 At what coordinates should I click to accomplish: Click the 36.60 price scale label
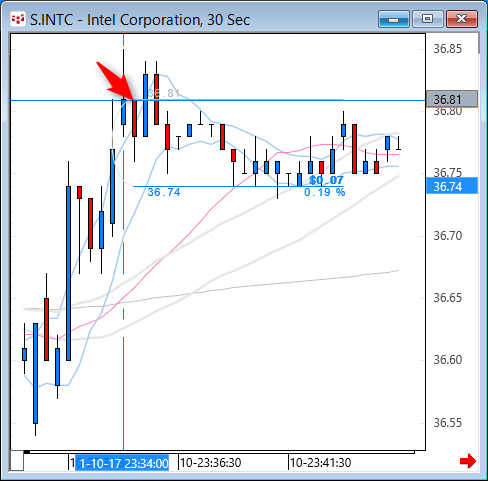coord(448,360)
